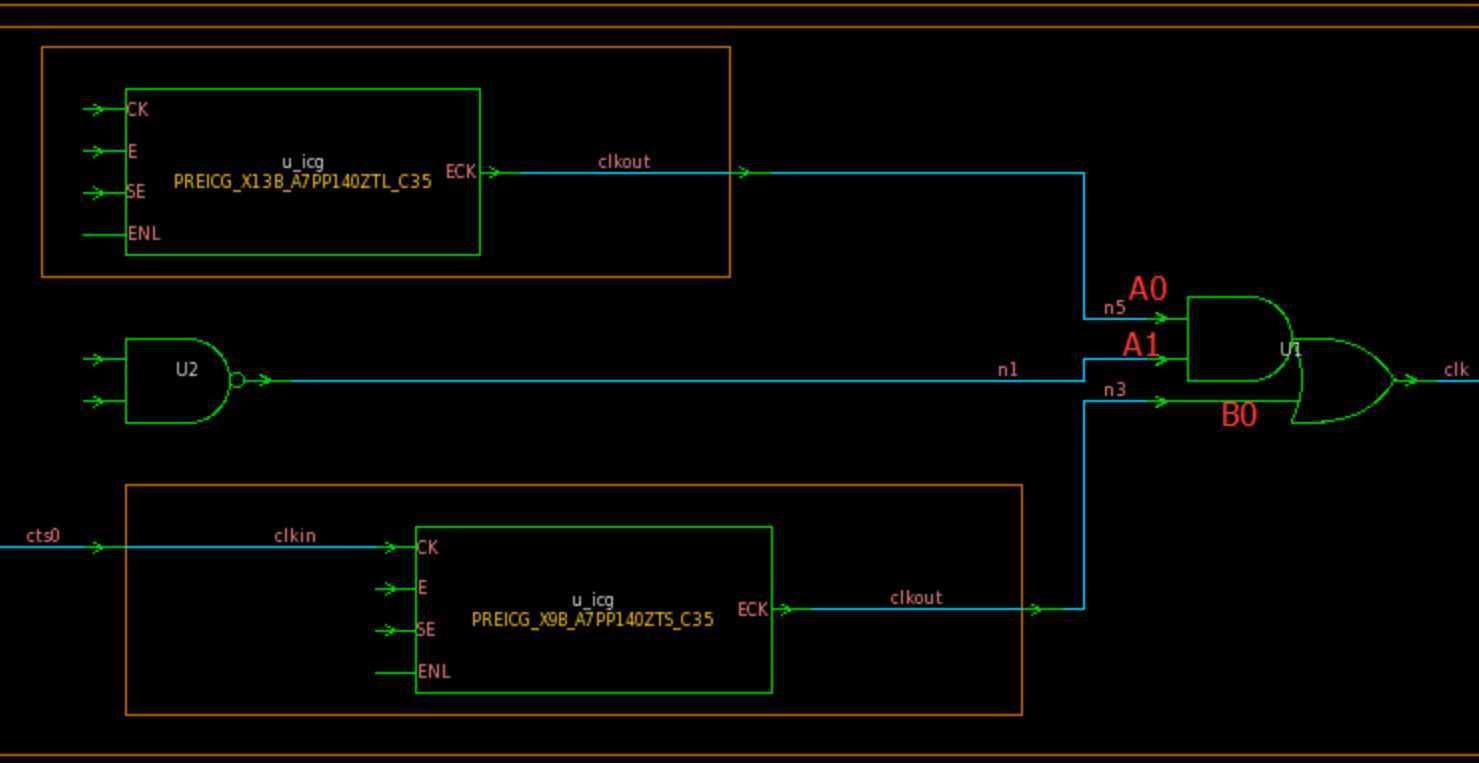Select the n3 net label
Image resolution: width=1479 pixels, height=763 pixels.
[1115, 390]
